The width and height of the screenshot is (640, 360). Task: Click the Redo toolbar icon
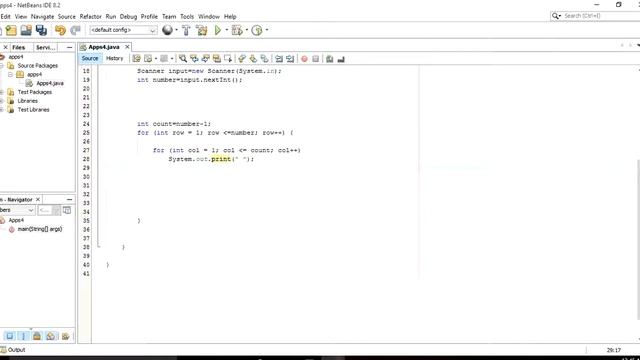(75, 30)
